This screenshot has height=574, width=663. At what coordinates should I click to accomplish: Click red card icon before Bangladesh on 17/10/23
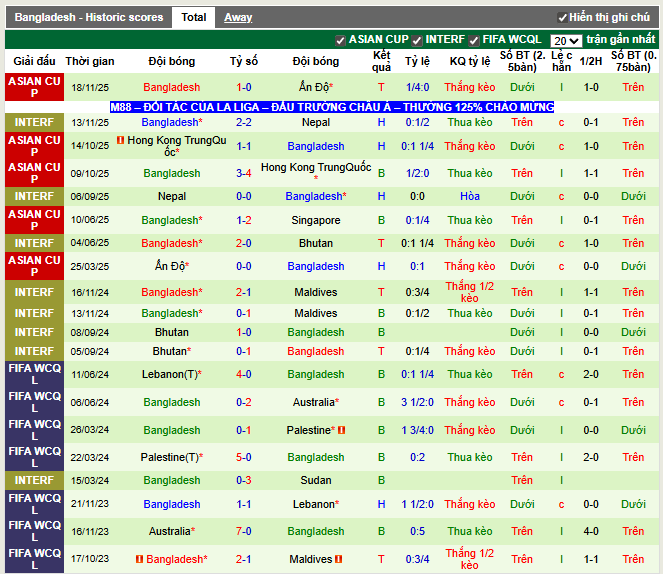[139, 559]
